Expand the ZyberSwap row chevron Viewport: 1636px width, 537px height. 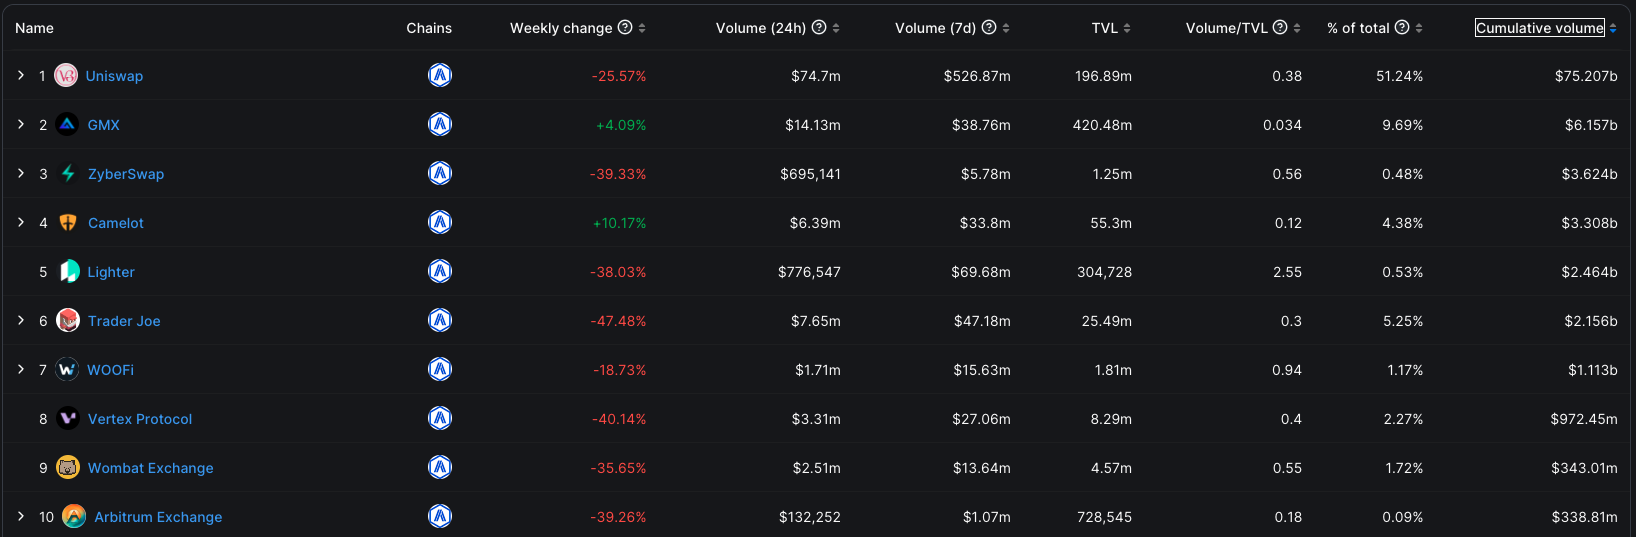pyautogui.click(x=21, y=173)
